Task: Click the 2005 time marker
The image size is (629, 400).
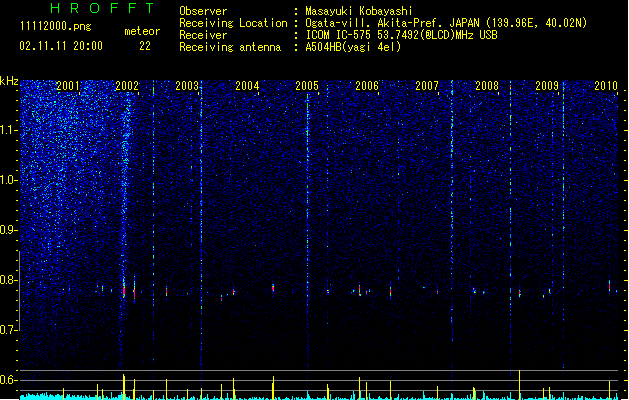Action: [307, 86]
